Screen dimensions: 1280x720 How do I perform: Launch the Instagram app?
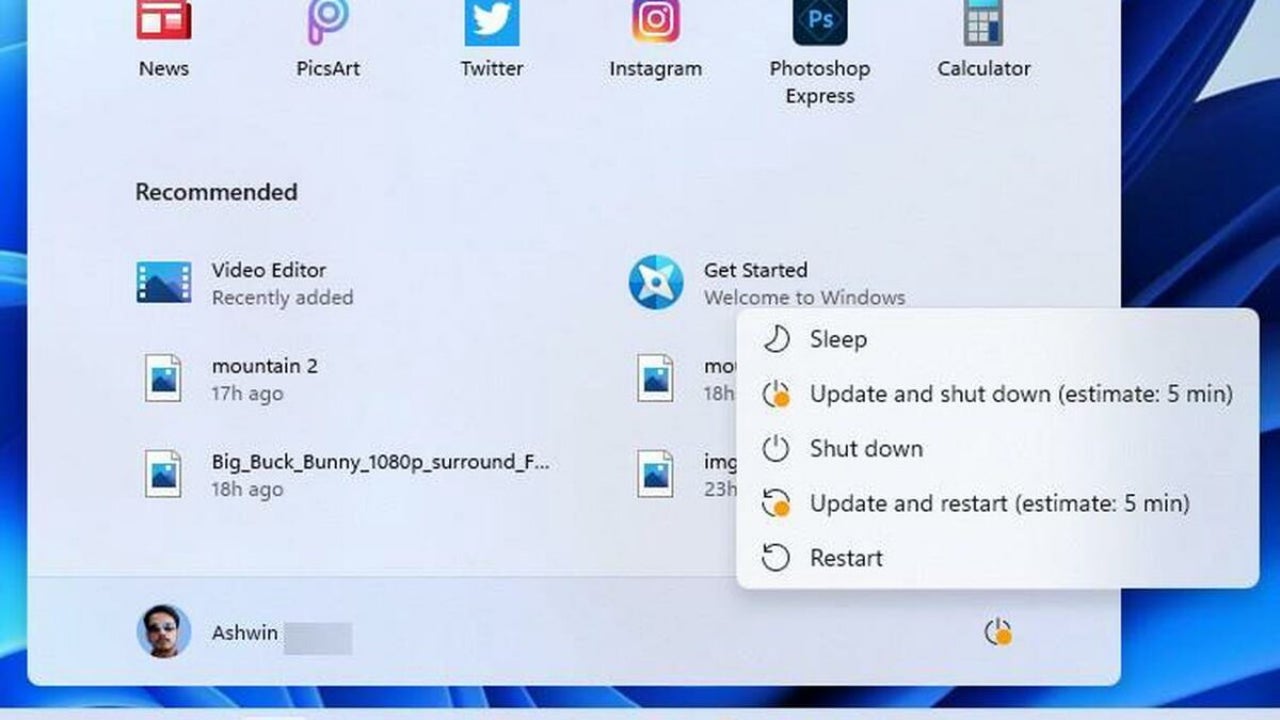(x=656, y=21)
